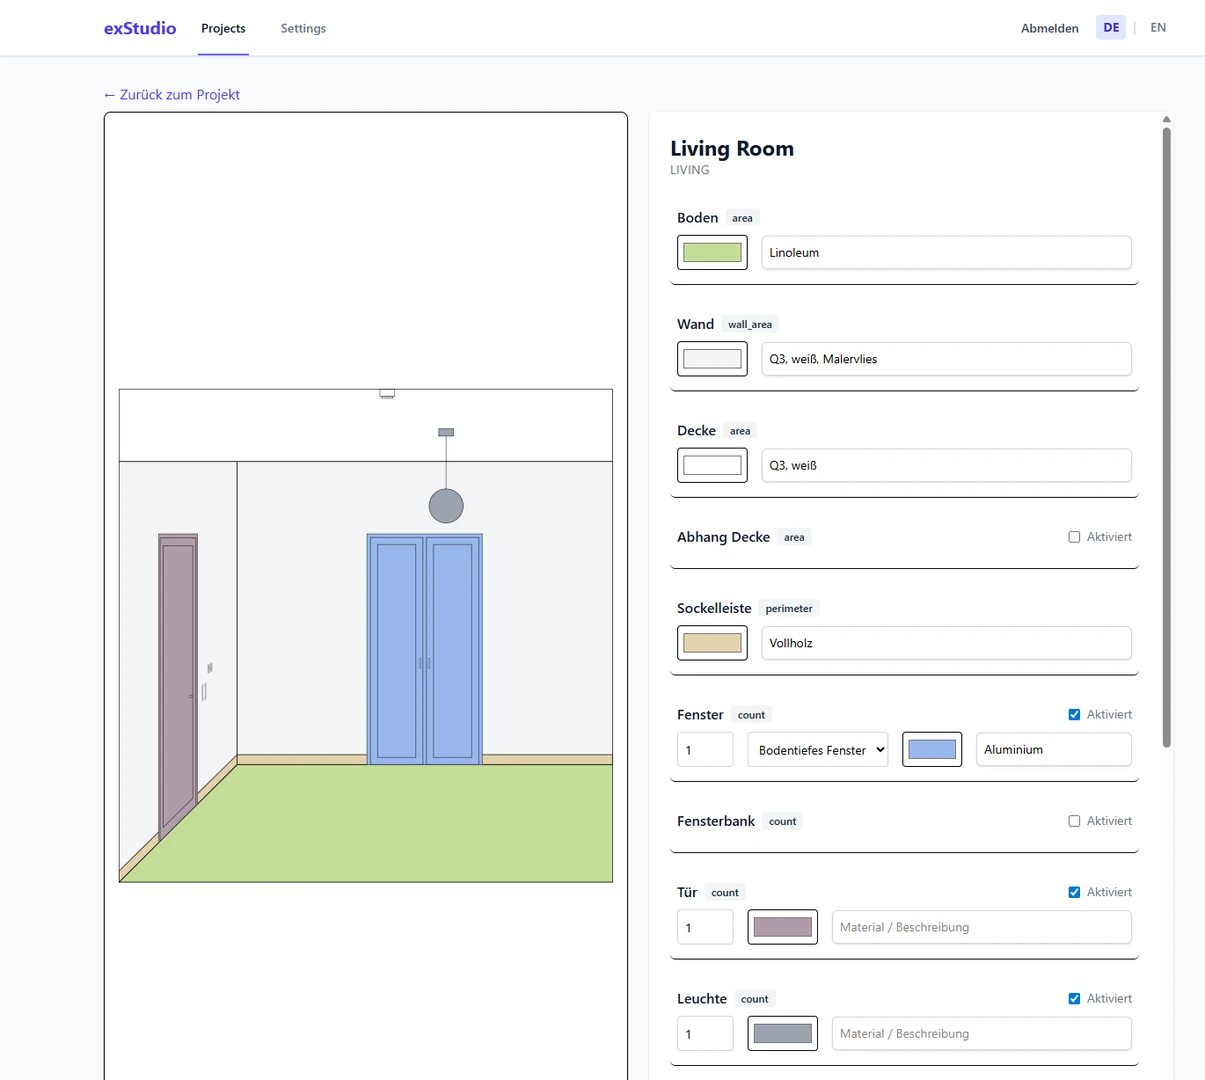Enable the Fensterbank Aktiviert checkbox
Viewport: 1205px width, 1080px height.
pyautogui.click(x=1074, y=821)
